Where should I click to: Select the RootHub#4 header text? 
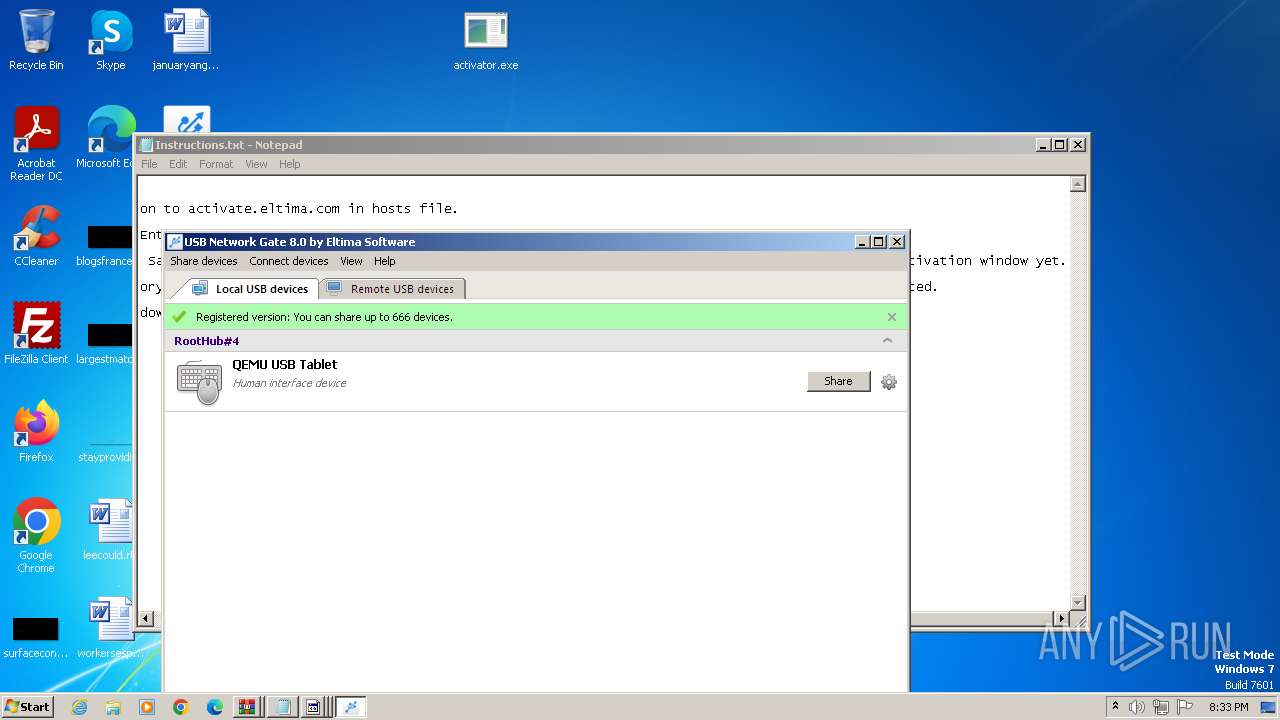pyautogui.click(x=207, y=341)
